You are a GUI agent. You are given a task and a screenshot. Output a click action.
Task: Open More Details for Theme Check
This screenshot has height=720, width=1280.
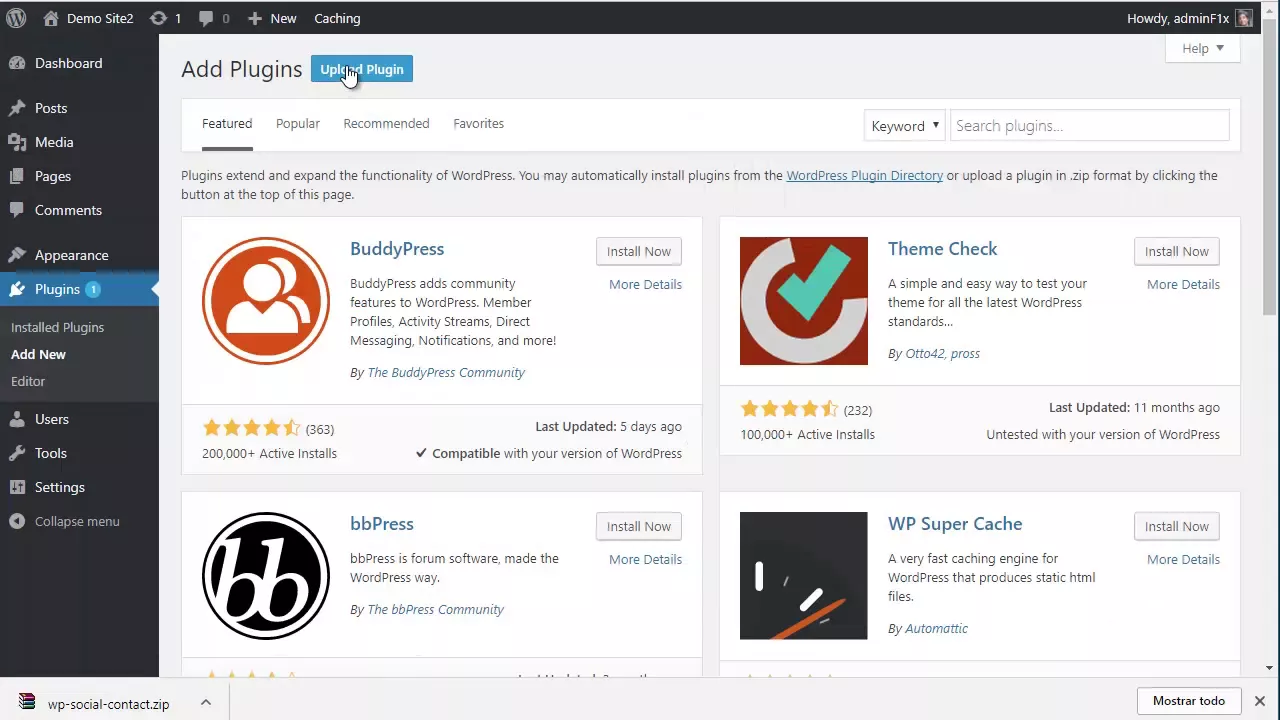pyautogui.click(x=1183, y=284)
